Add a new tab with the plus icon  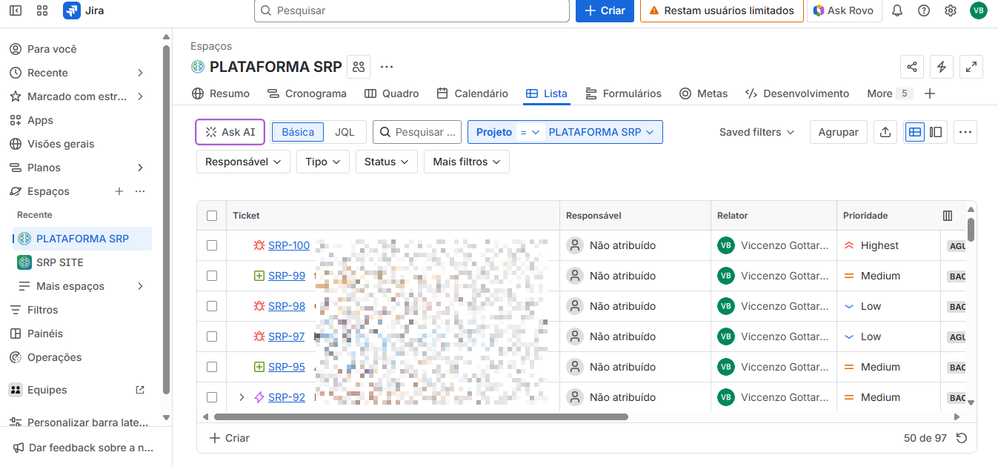click(930, 94)
